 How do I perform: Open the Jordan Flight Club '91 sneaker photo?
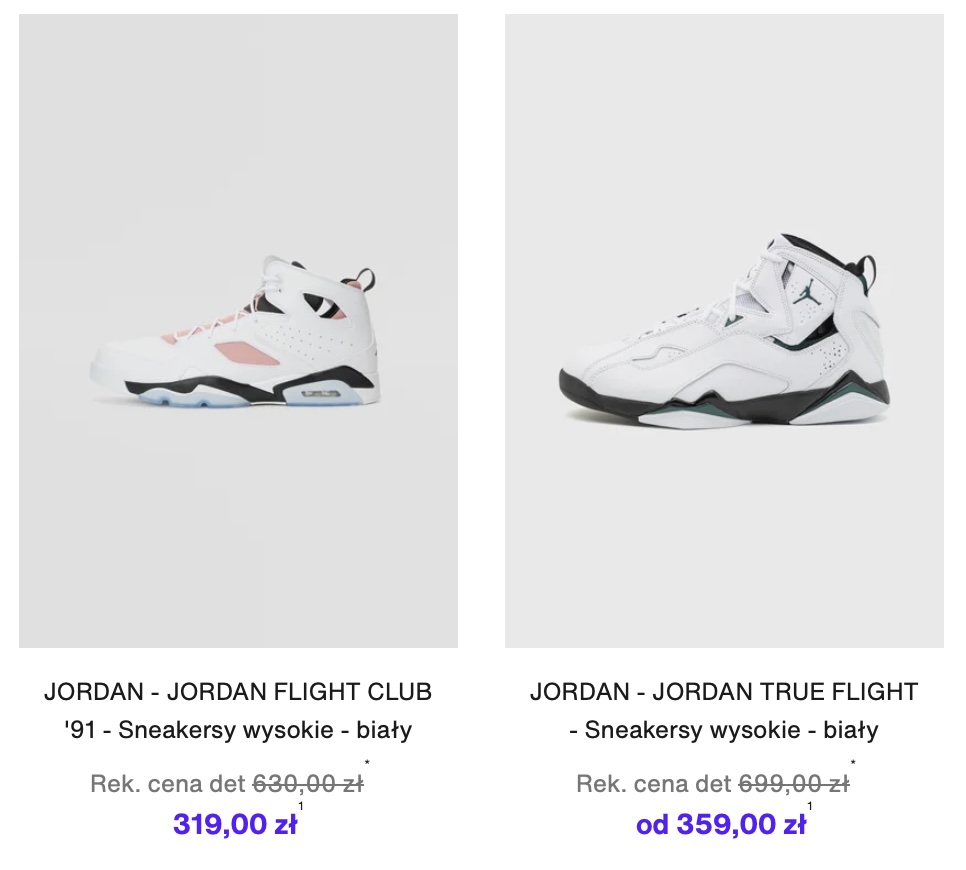(x=238, y=330)
